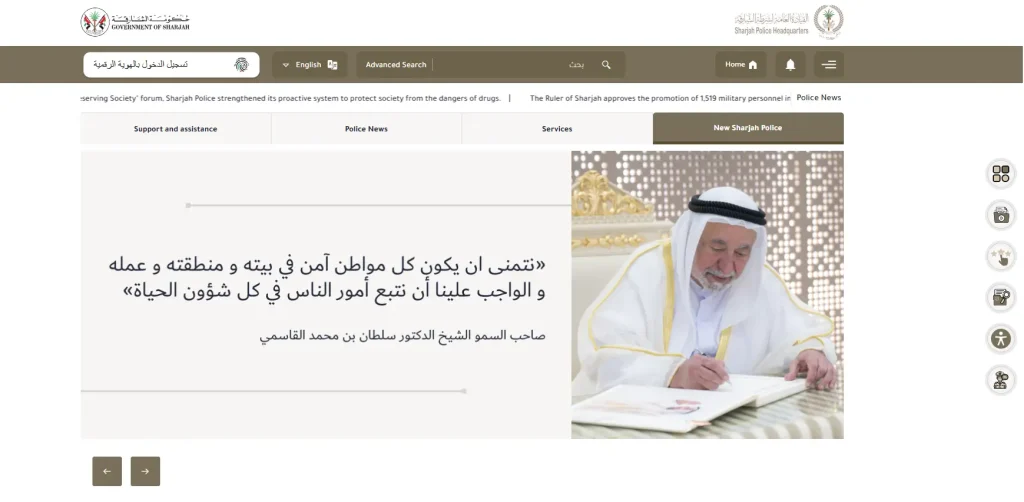
Task: Click the star rating hand icon
Action: pyautogui.click(x=1000, y=257)
